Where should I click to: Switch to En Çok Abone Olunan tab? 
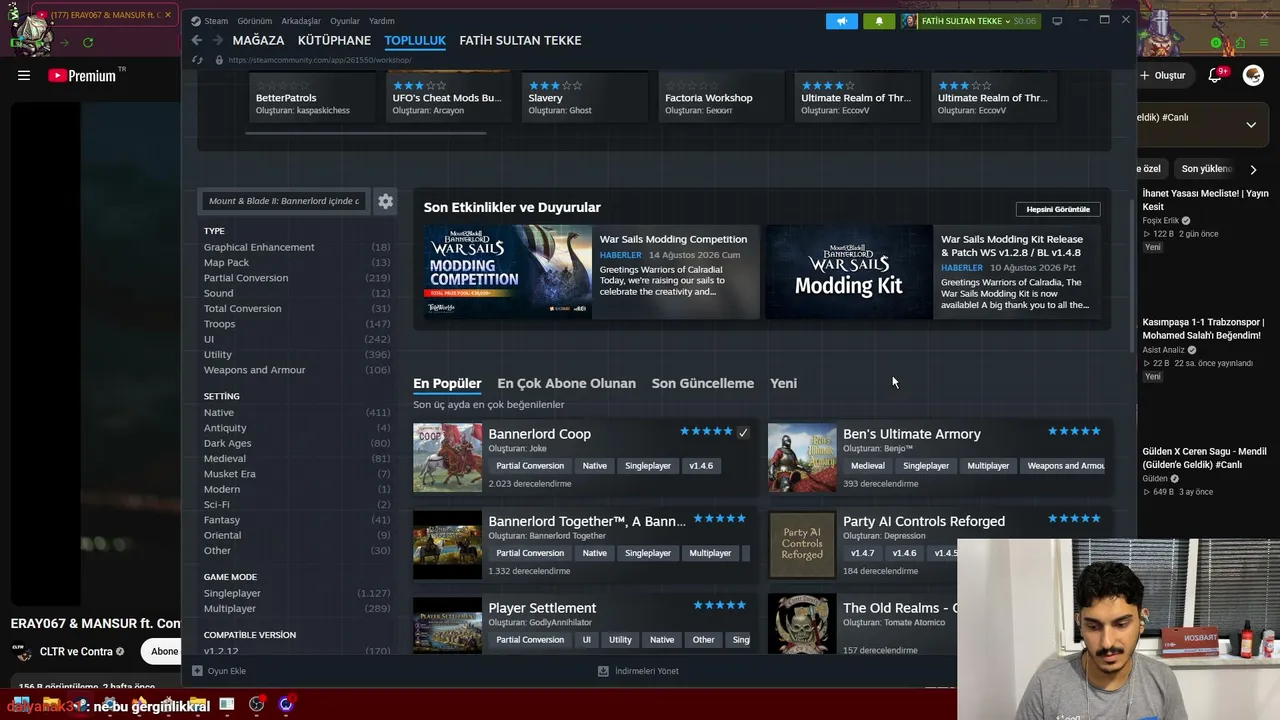click(x=566, y=383)
